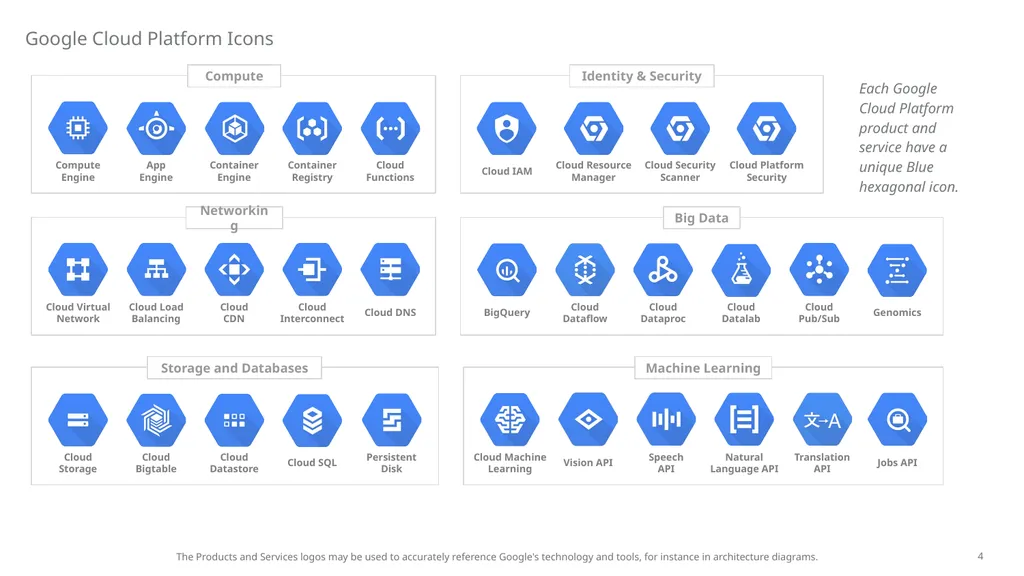
Task: Select the 'Cloud Datastore' text label
Action: (234, 463)
